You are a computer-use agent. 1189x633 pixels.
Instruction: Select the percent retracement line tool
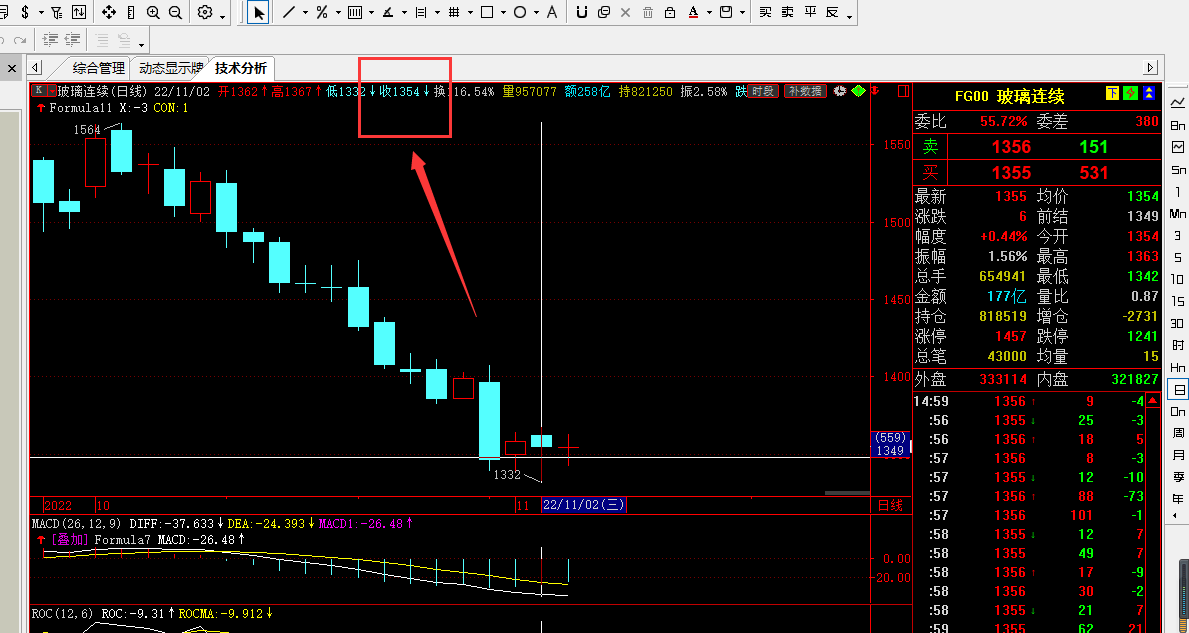click(322, 12)
